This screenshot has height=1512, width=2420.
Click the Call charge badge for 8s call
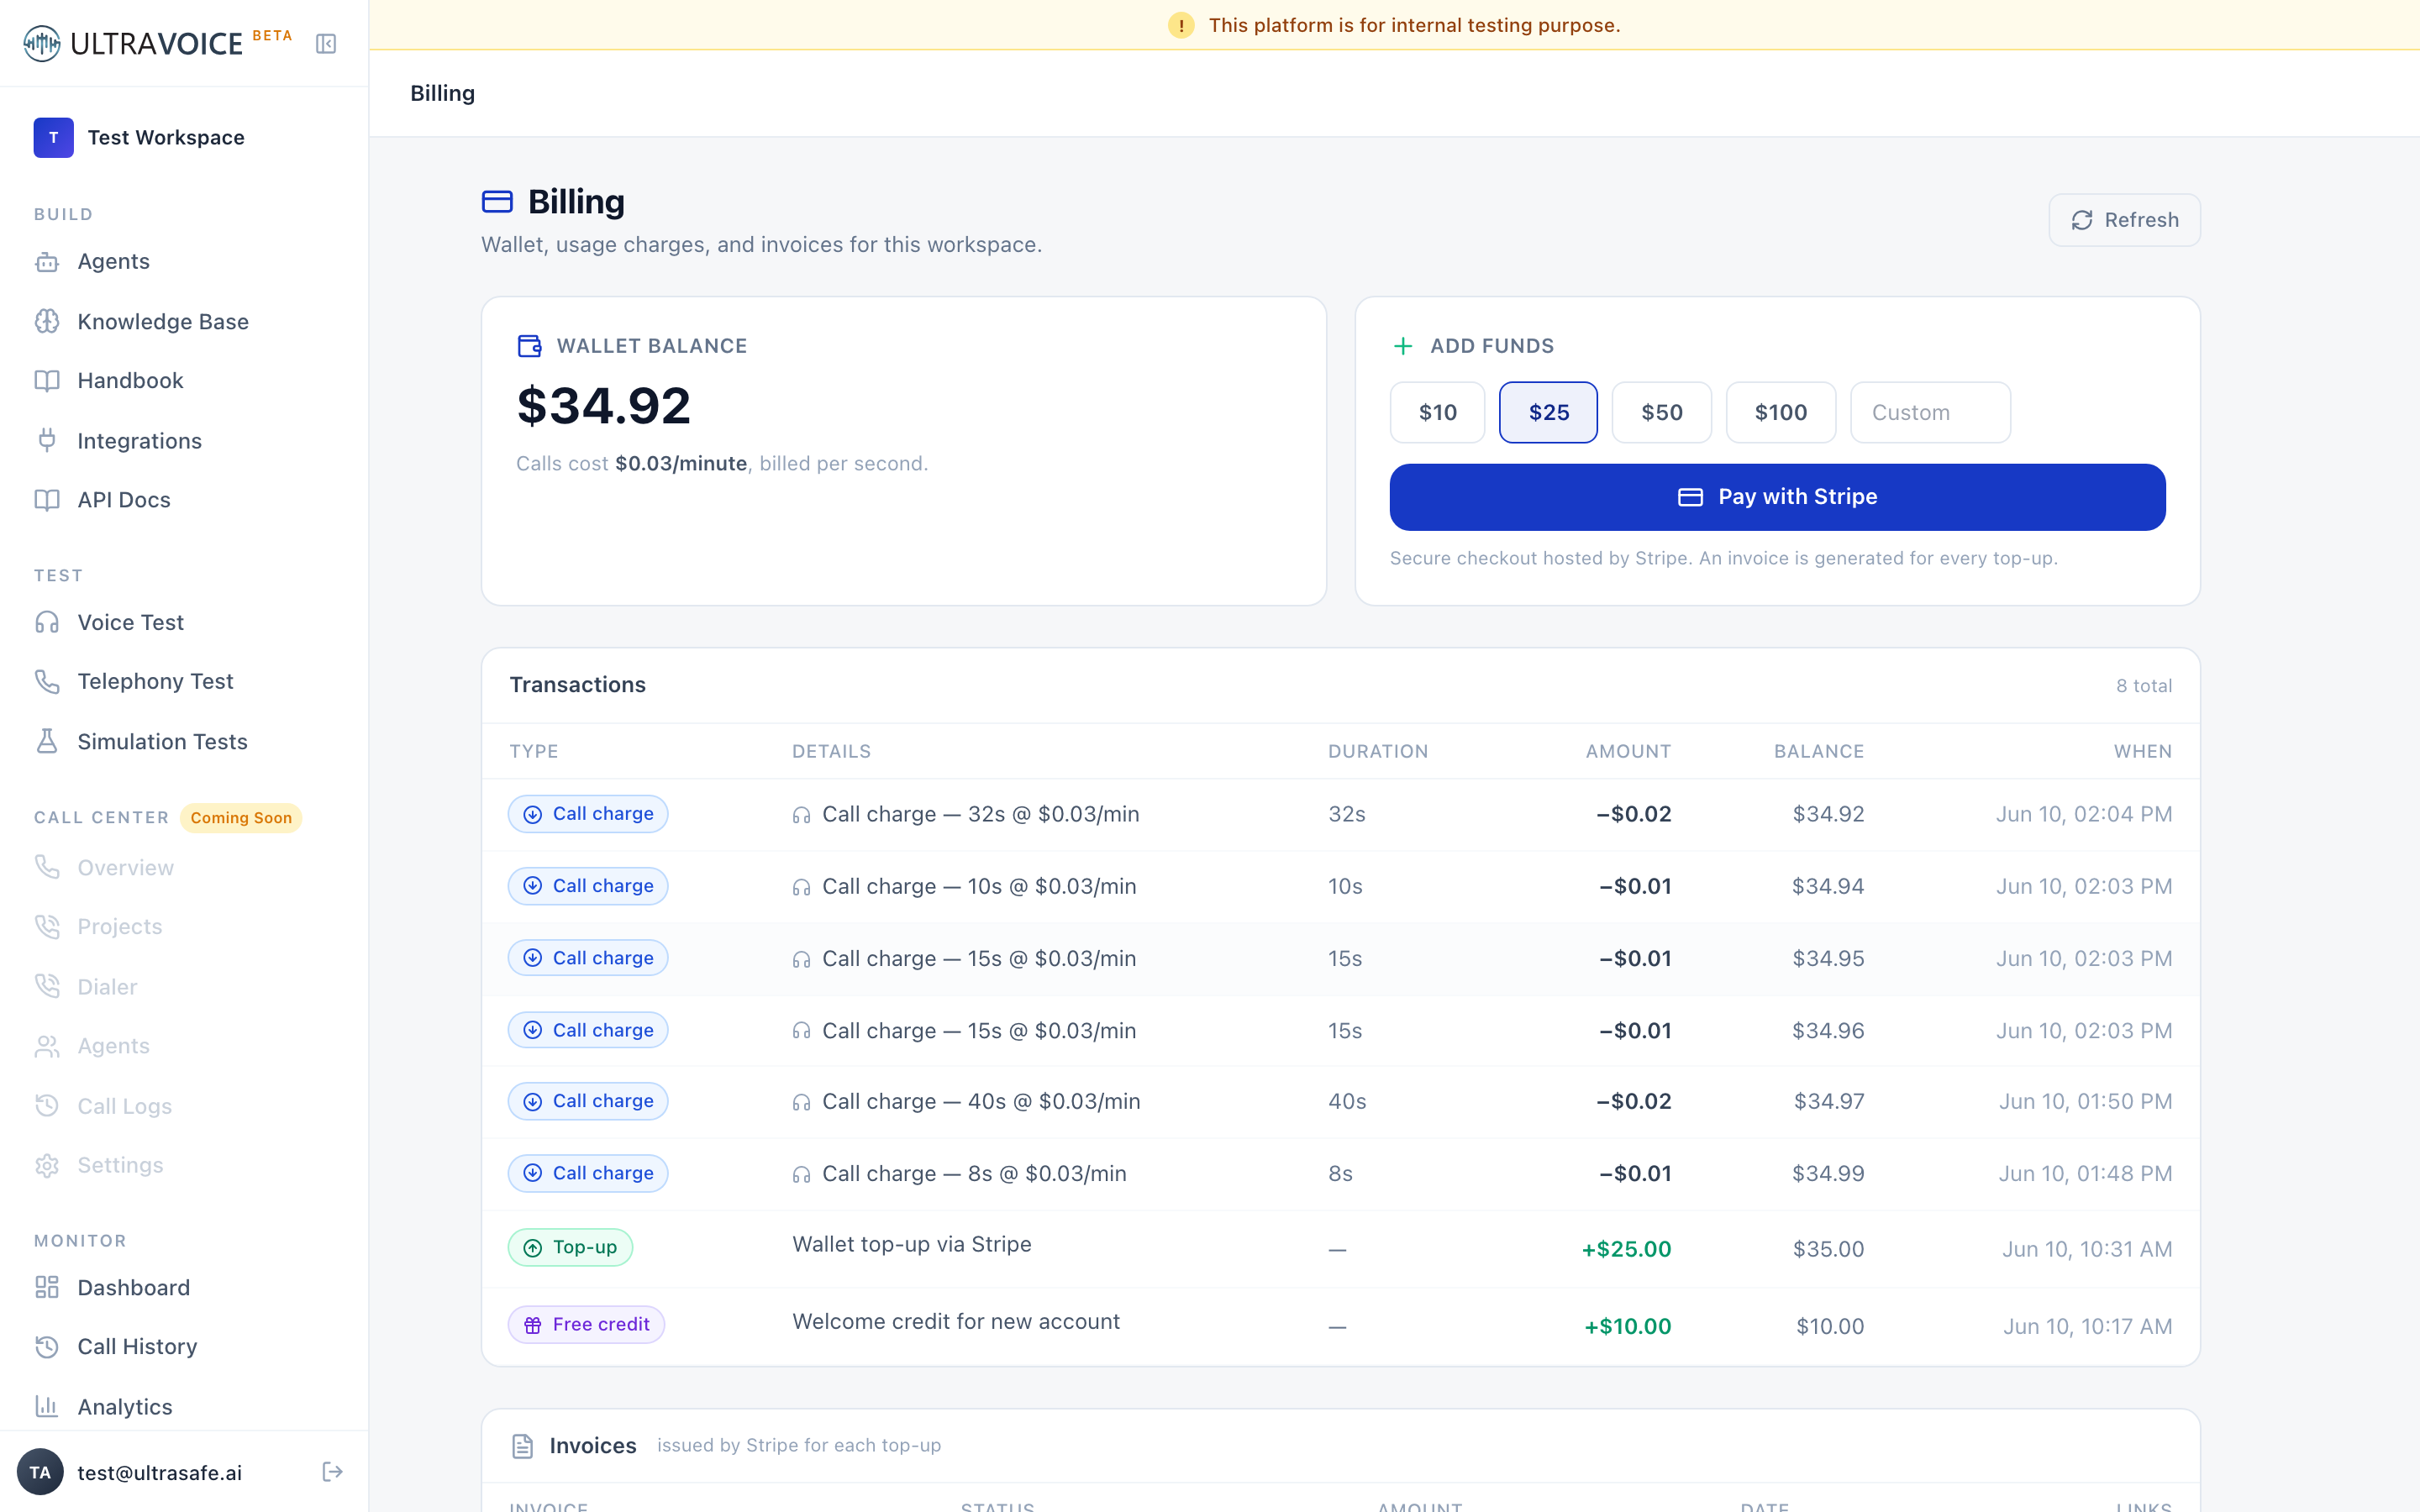588,1173
